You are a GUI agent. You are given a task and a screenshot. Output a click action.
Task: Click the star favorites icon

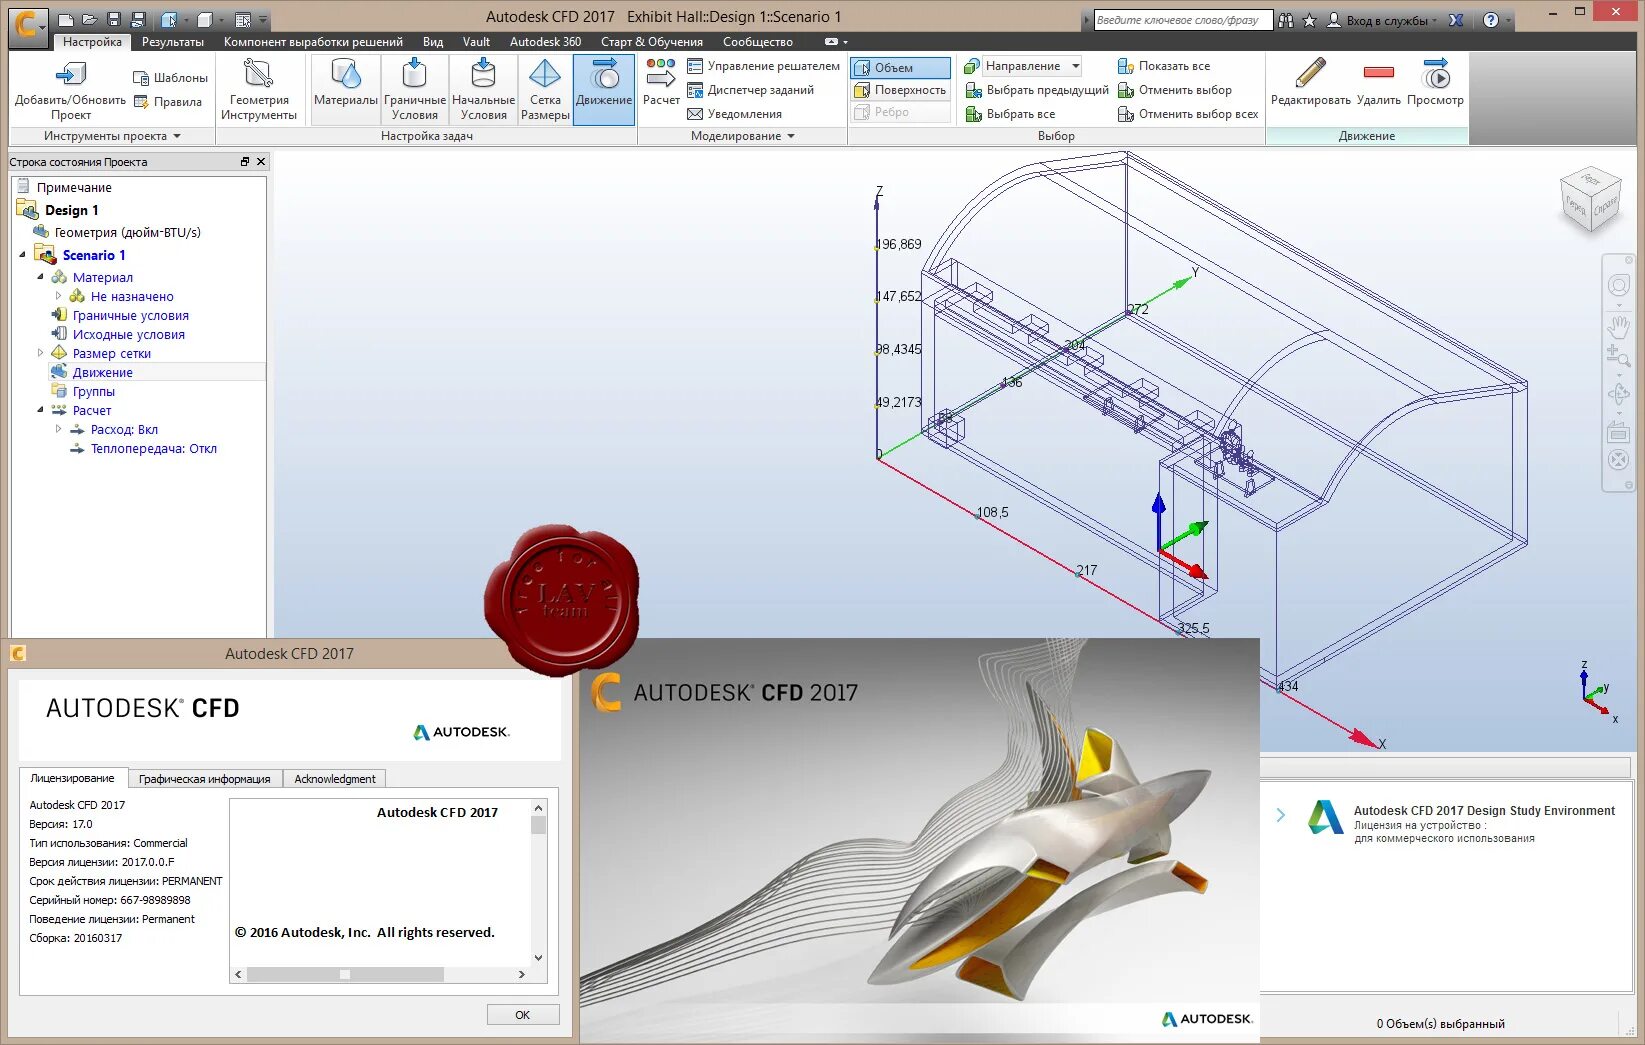coord(1310,20)
